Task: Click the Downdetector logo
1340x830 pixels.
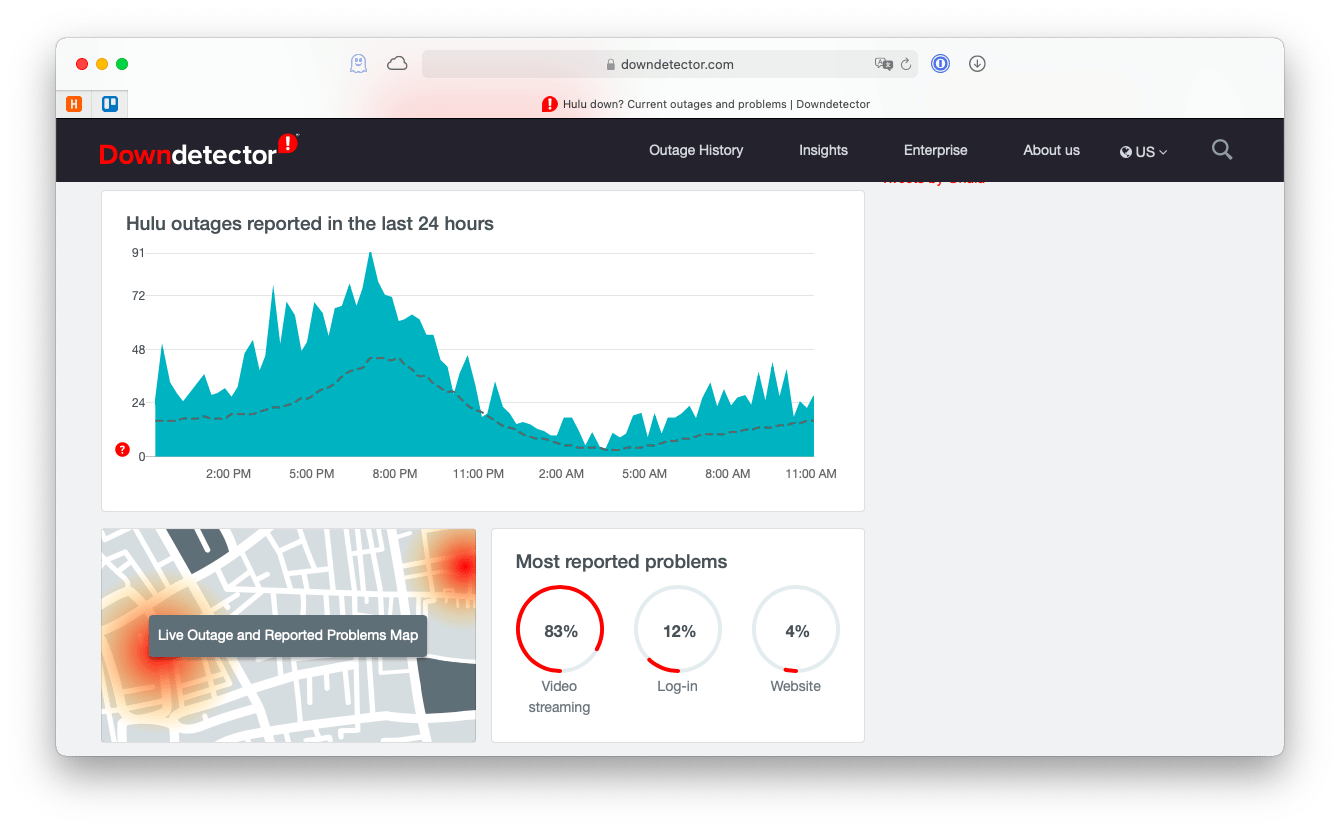Action: [198, 150]
